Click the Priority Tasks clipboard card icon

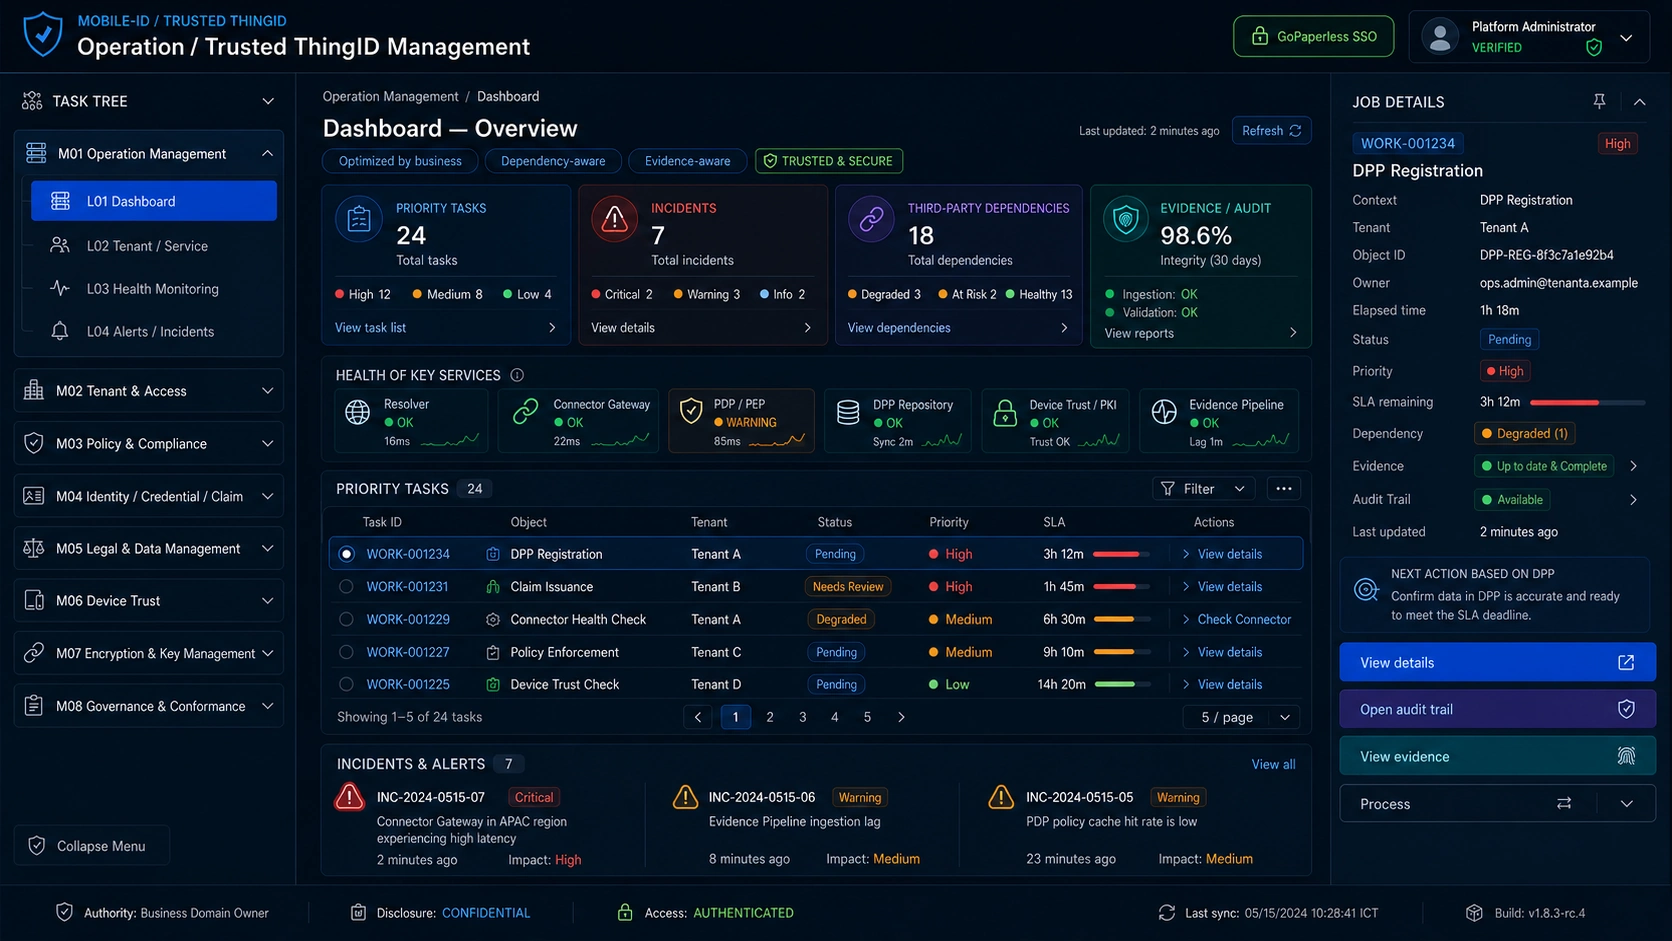pos(359,220)
